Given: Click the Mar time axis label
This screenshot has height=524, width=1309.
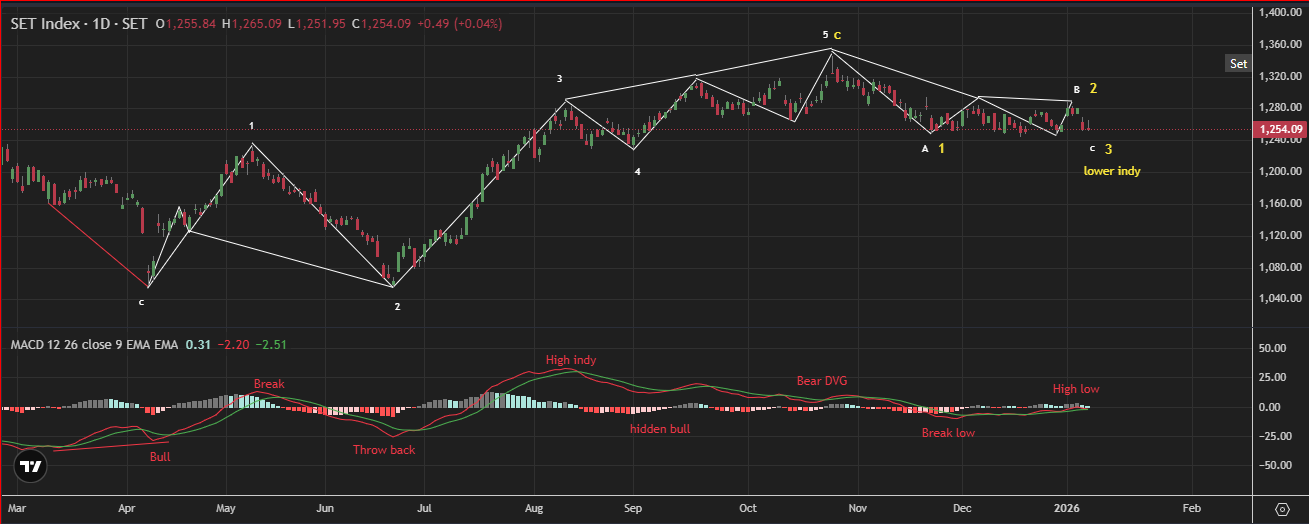Looking at the screenshot, I should coord(19,508).
